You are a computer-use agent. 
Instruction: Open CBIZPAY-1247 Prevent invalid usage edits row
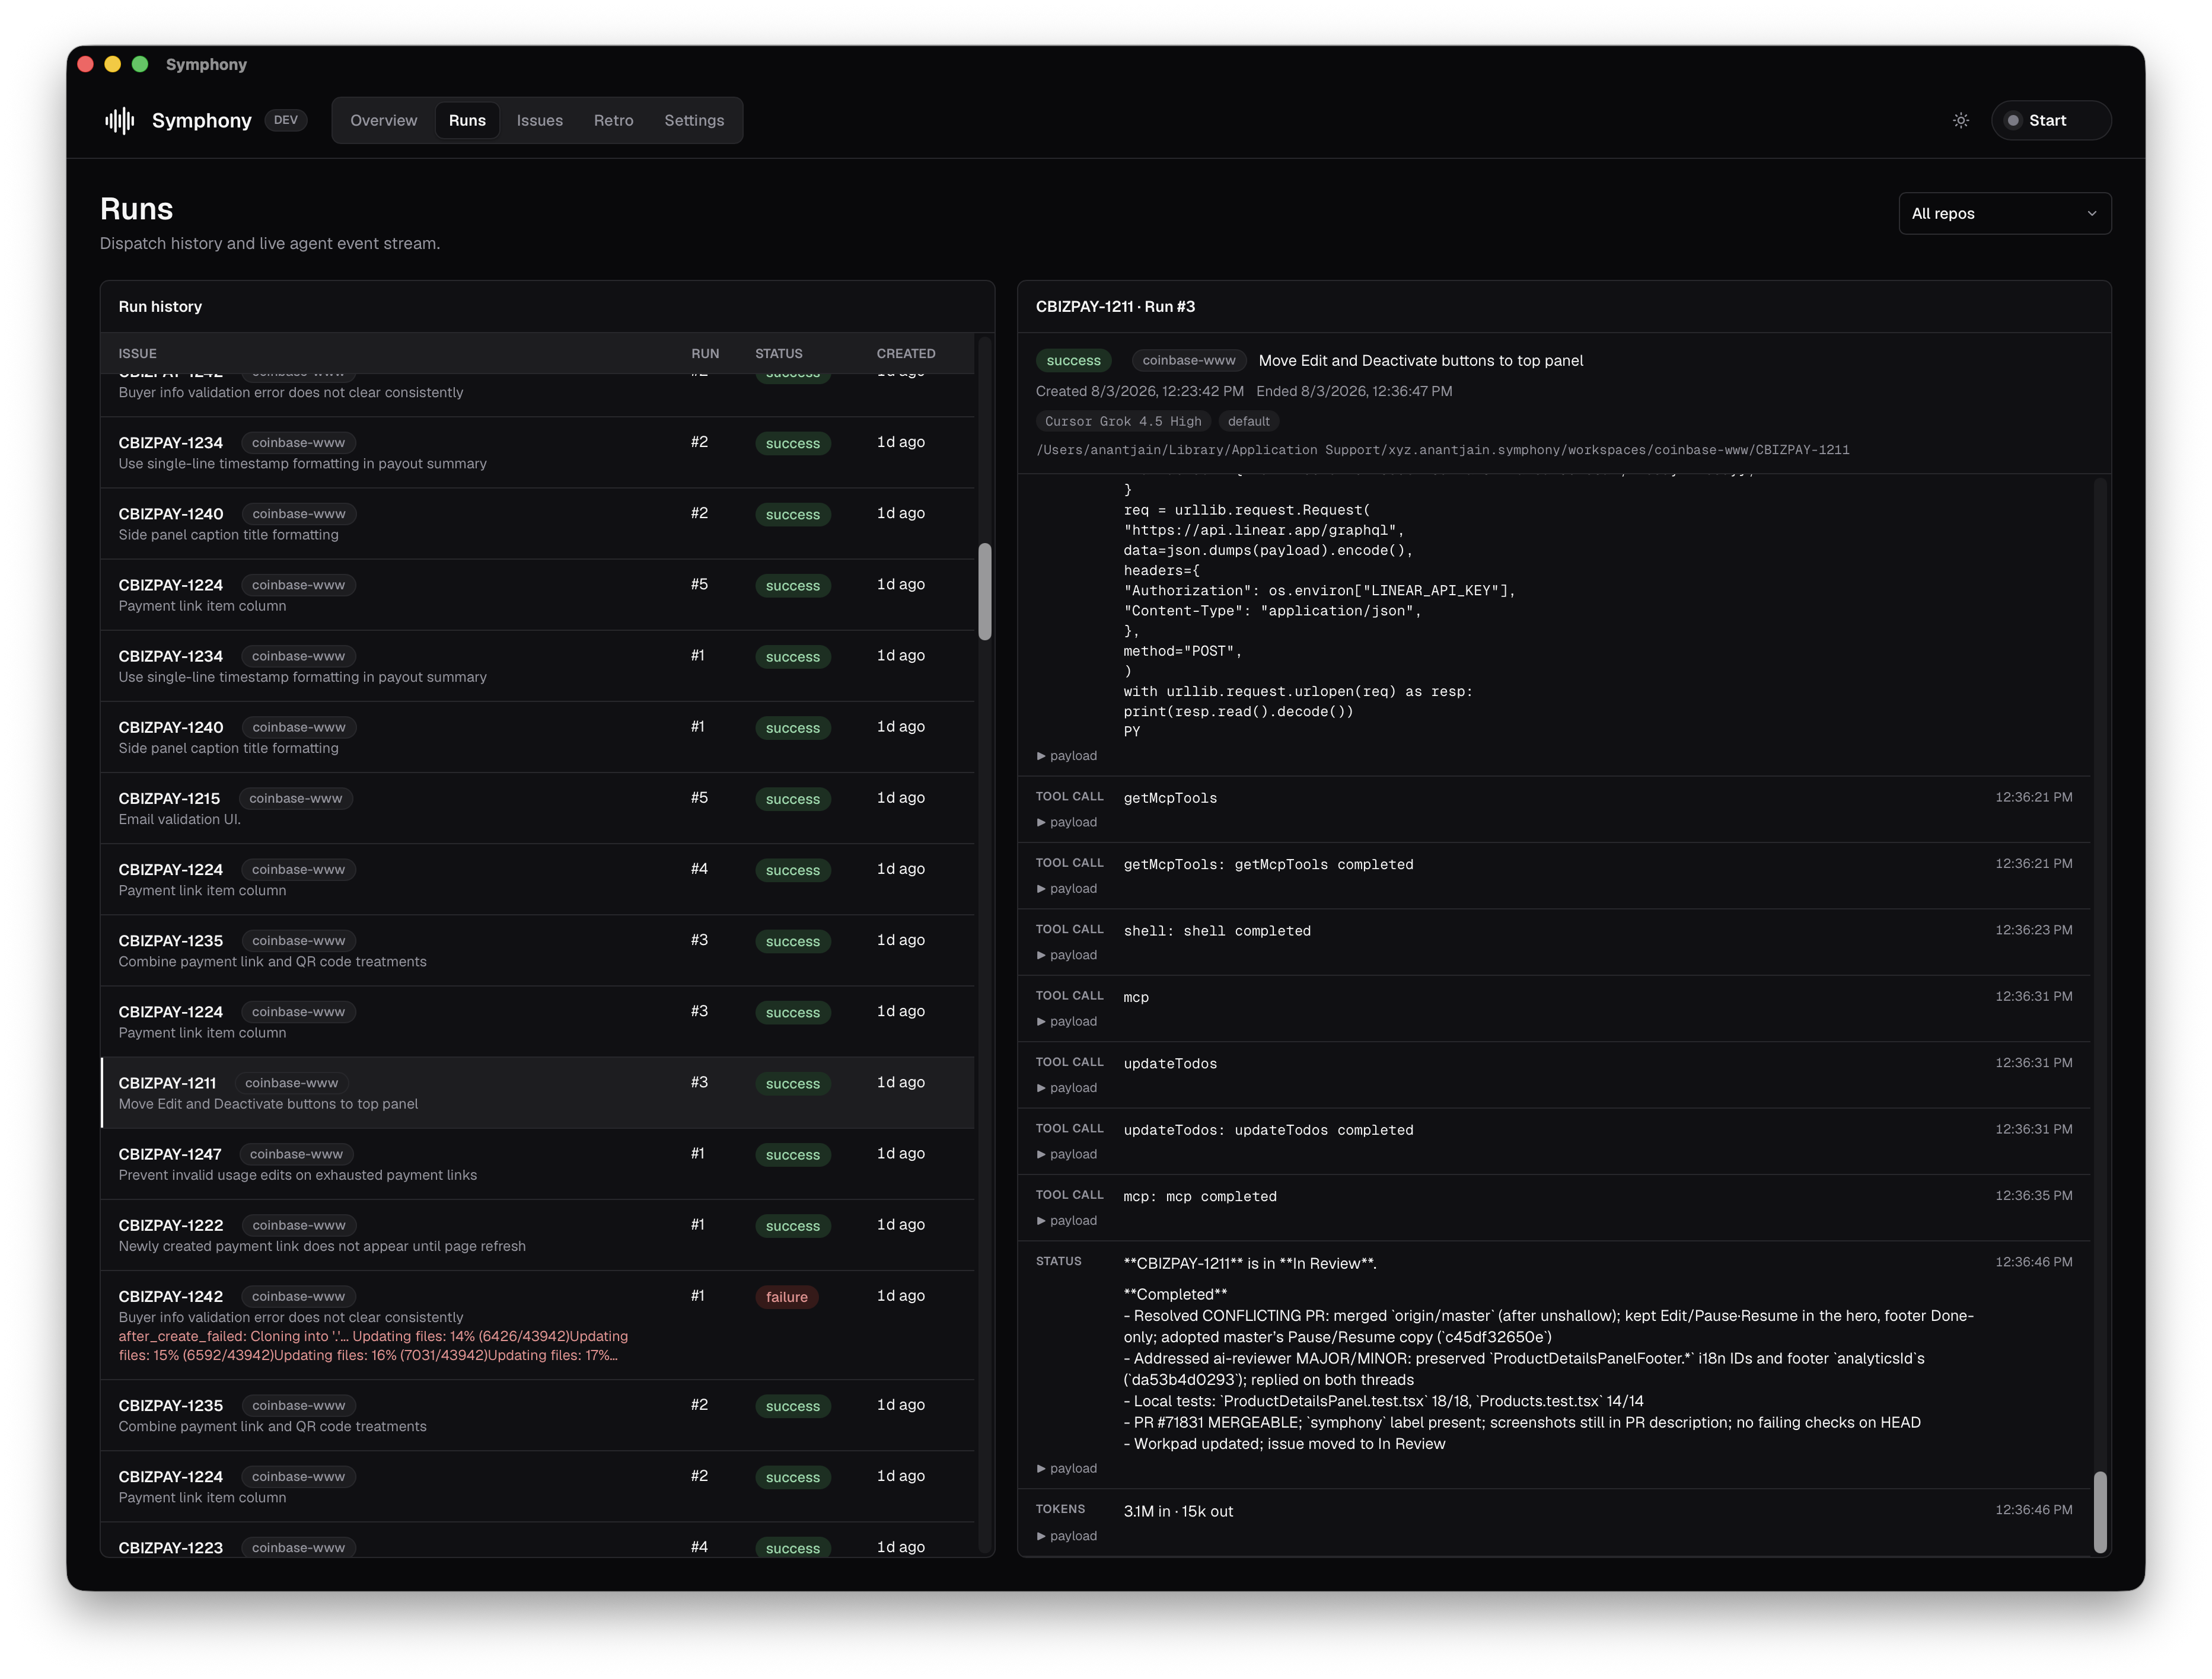click(537, 1163)
